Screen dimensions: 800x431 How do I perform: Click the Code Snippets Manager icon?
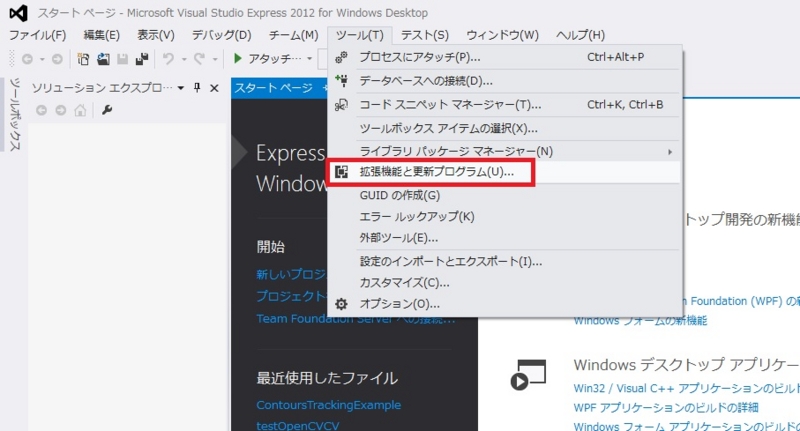[x=341, y=105]
